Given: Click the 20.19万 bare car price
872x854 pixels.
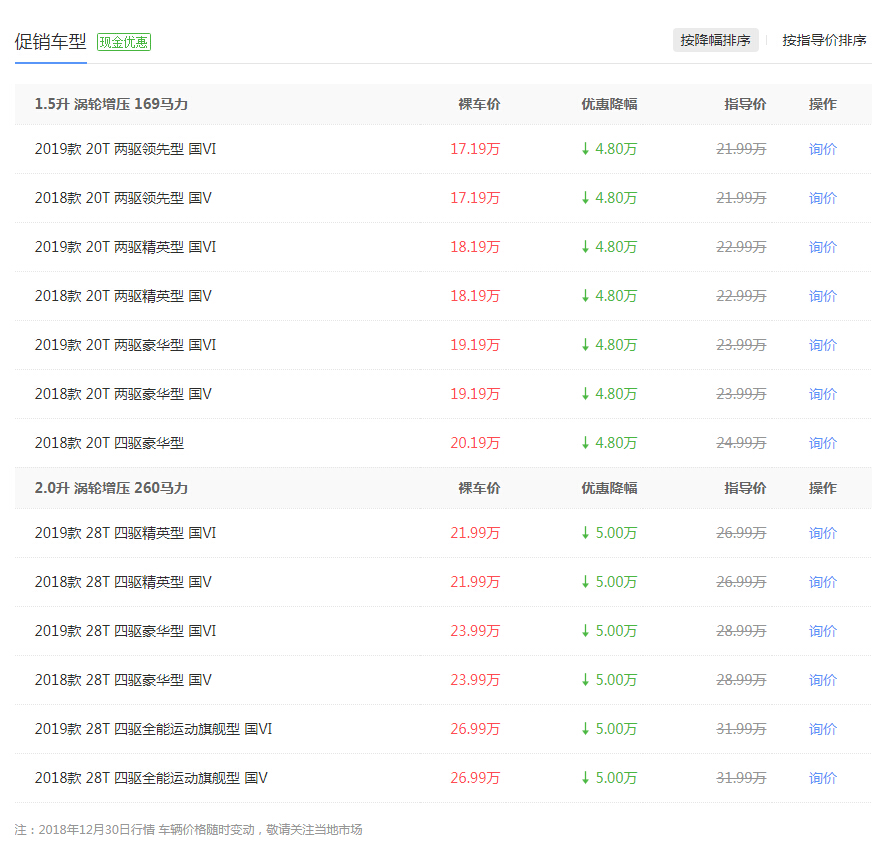Looking at the screenshot, I should click(x=475, y=443).
